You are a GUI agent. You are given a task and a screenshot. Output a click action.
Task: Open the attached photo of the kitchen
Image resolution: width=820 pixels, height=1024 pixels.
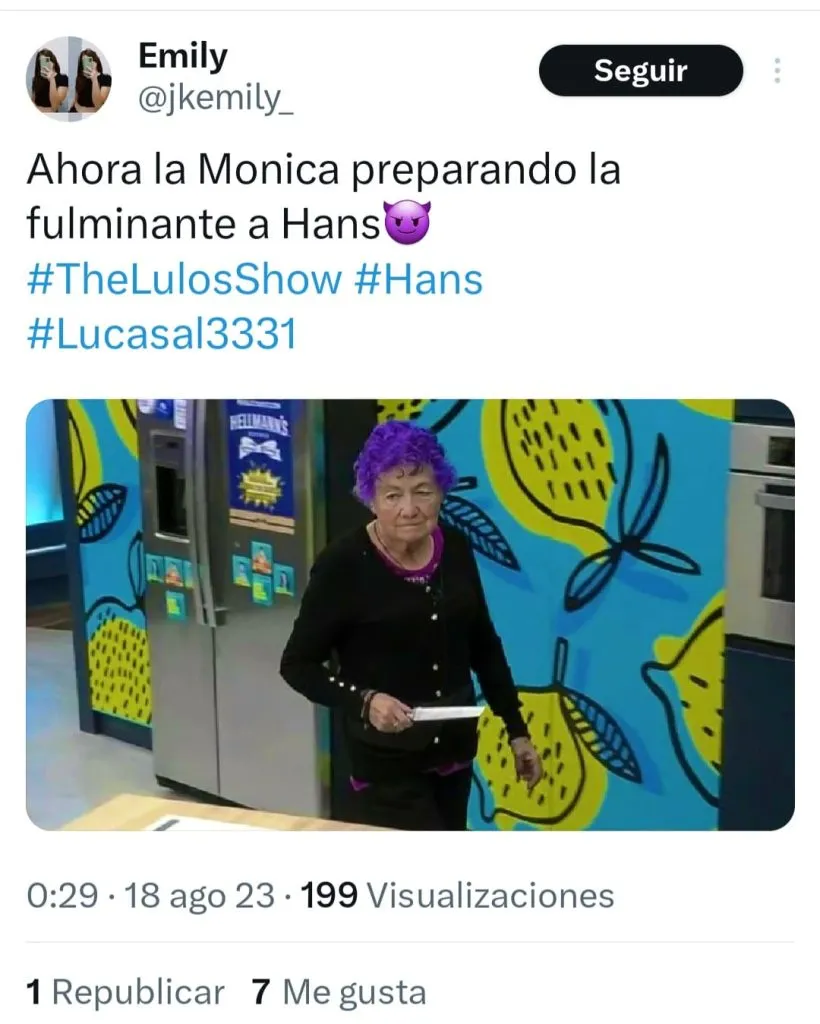(x=410, y=615)
